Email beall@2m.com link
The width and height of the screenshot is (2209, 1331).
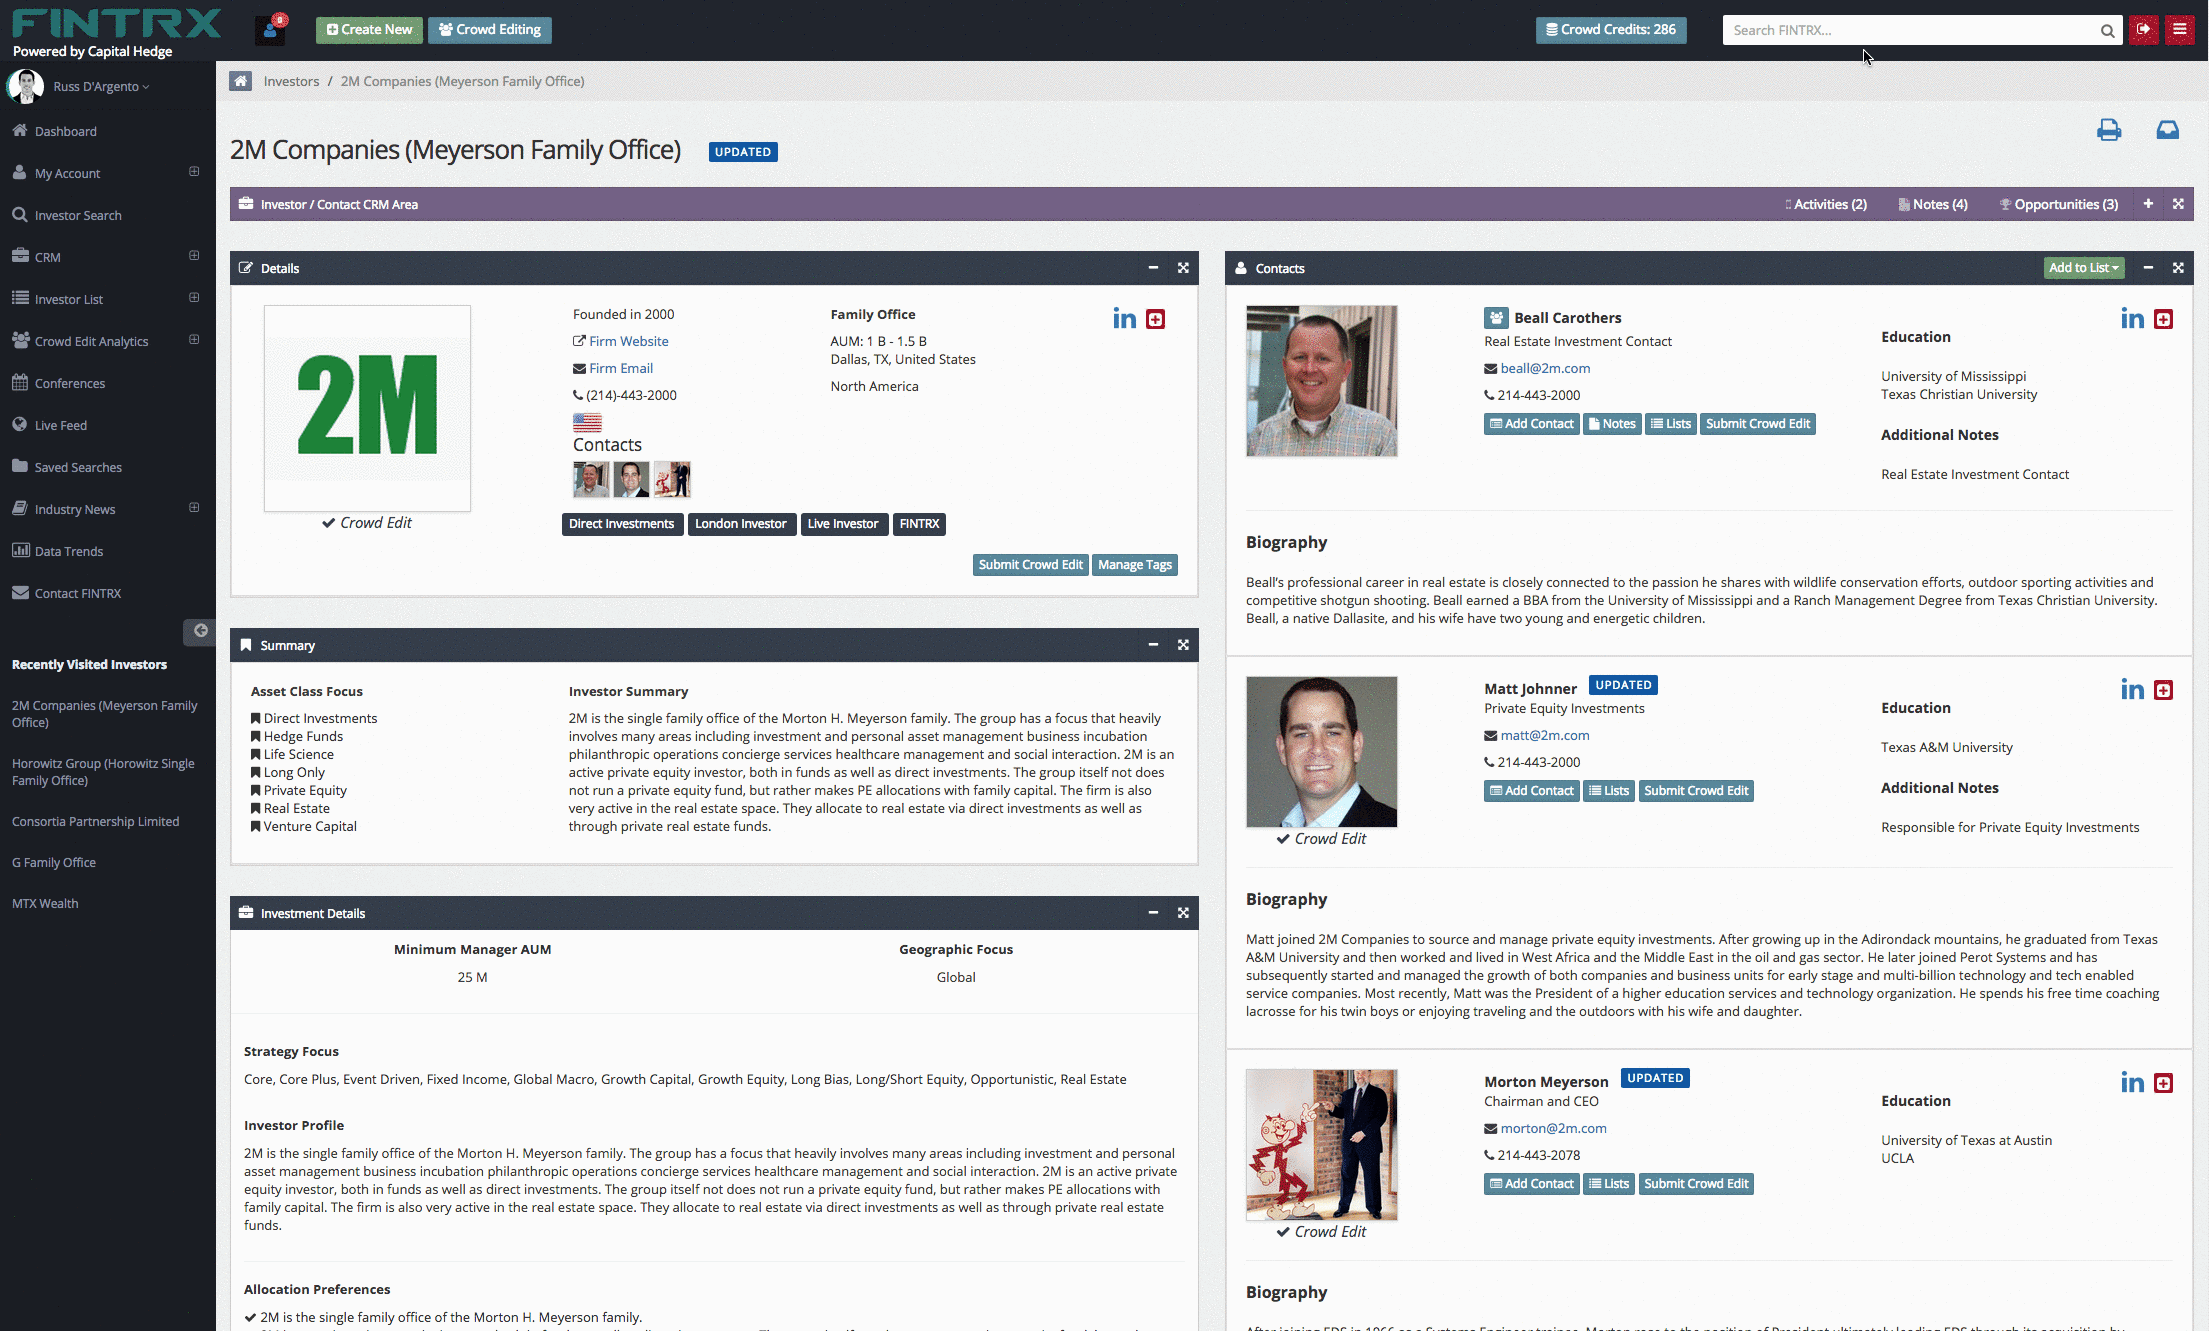tap(1545, 368)
